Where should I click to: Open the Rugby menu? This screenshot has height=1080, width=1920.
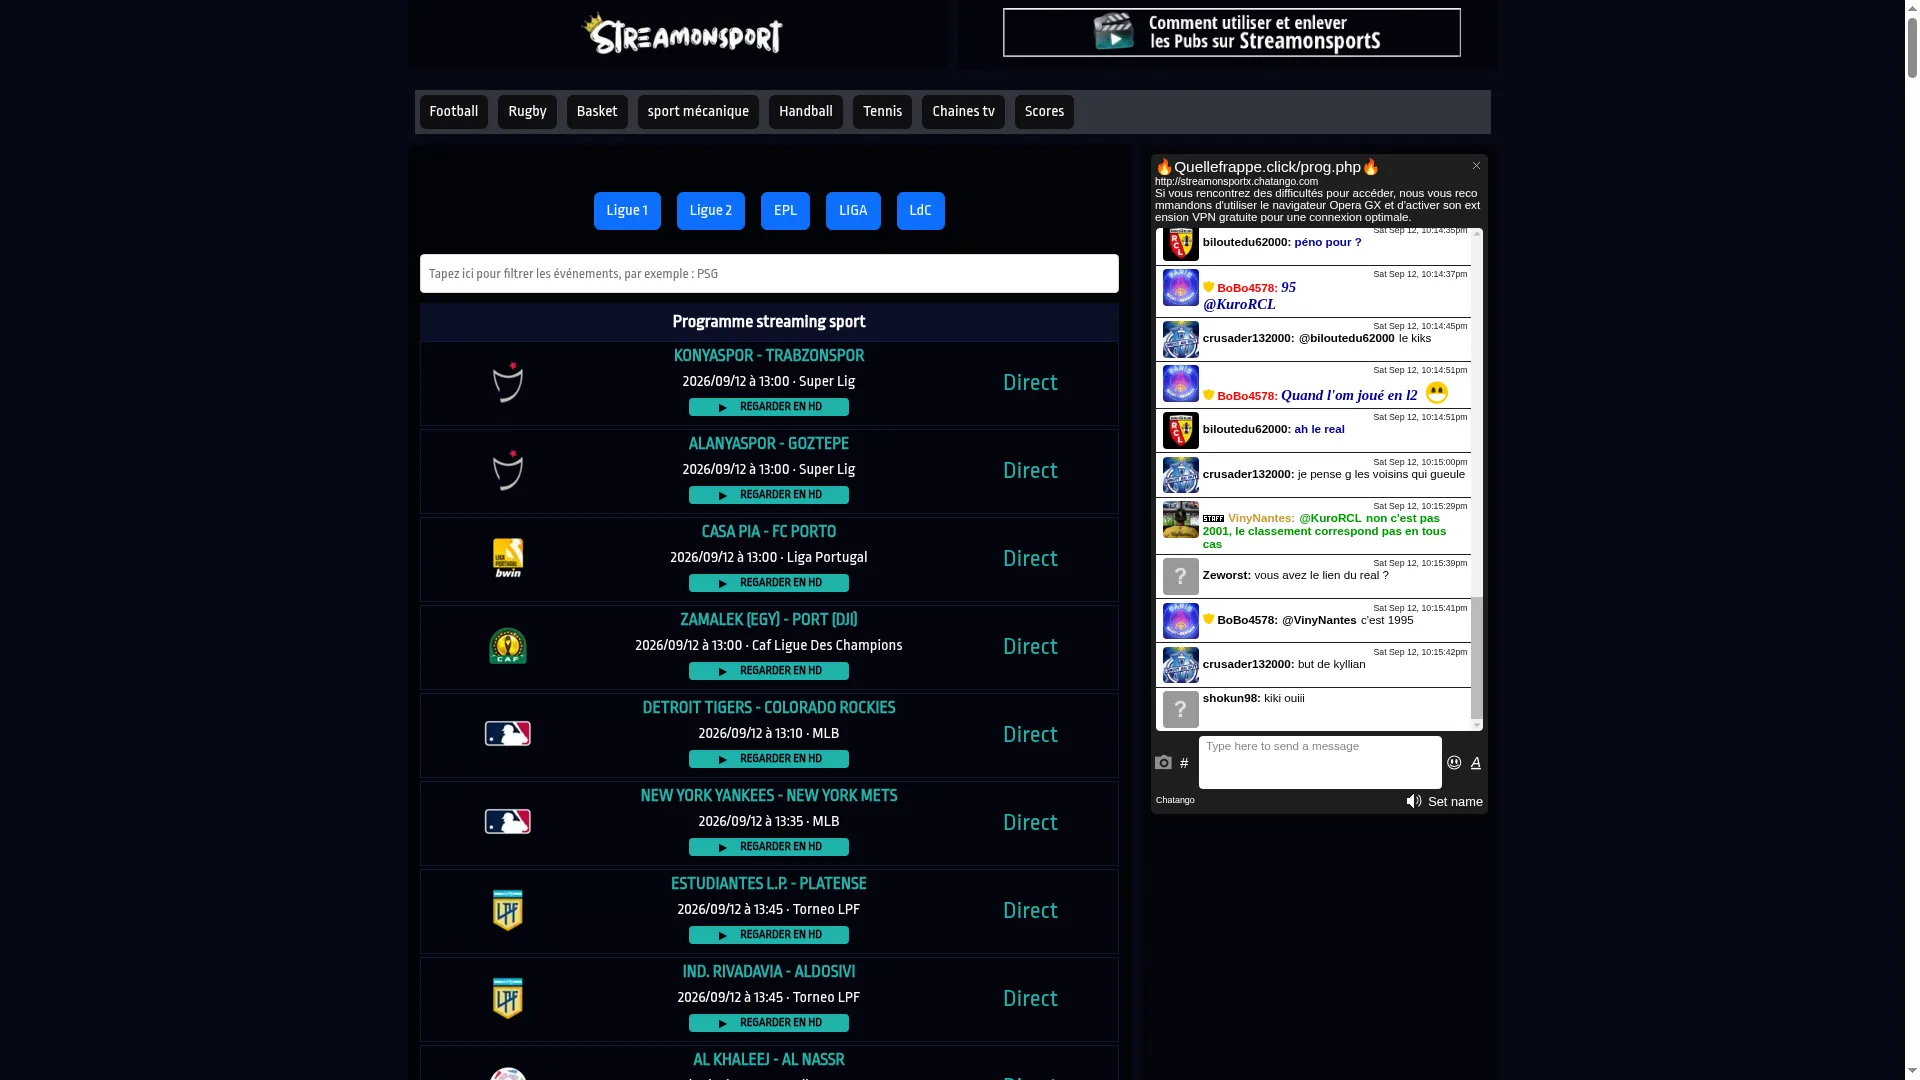[527, 112]
